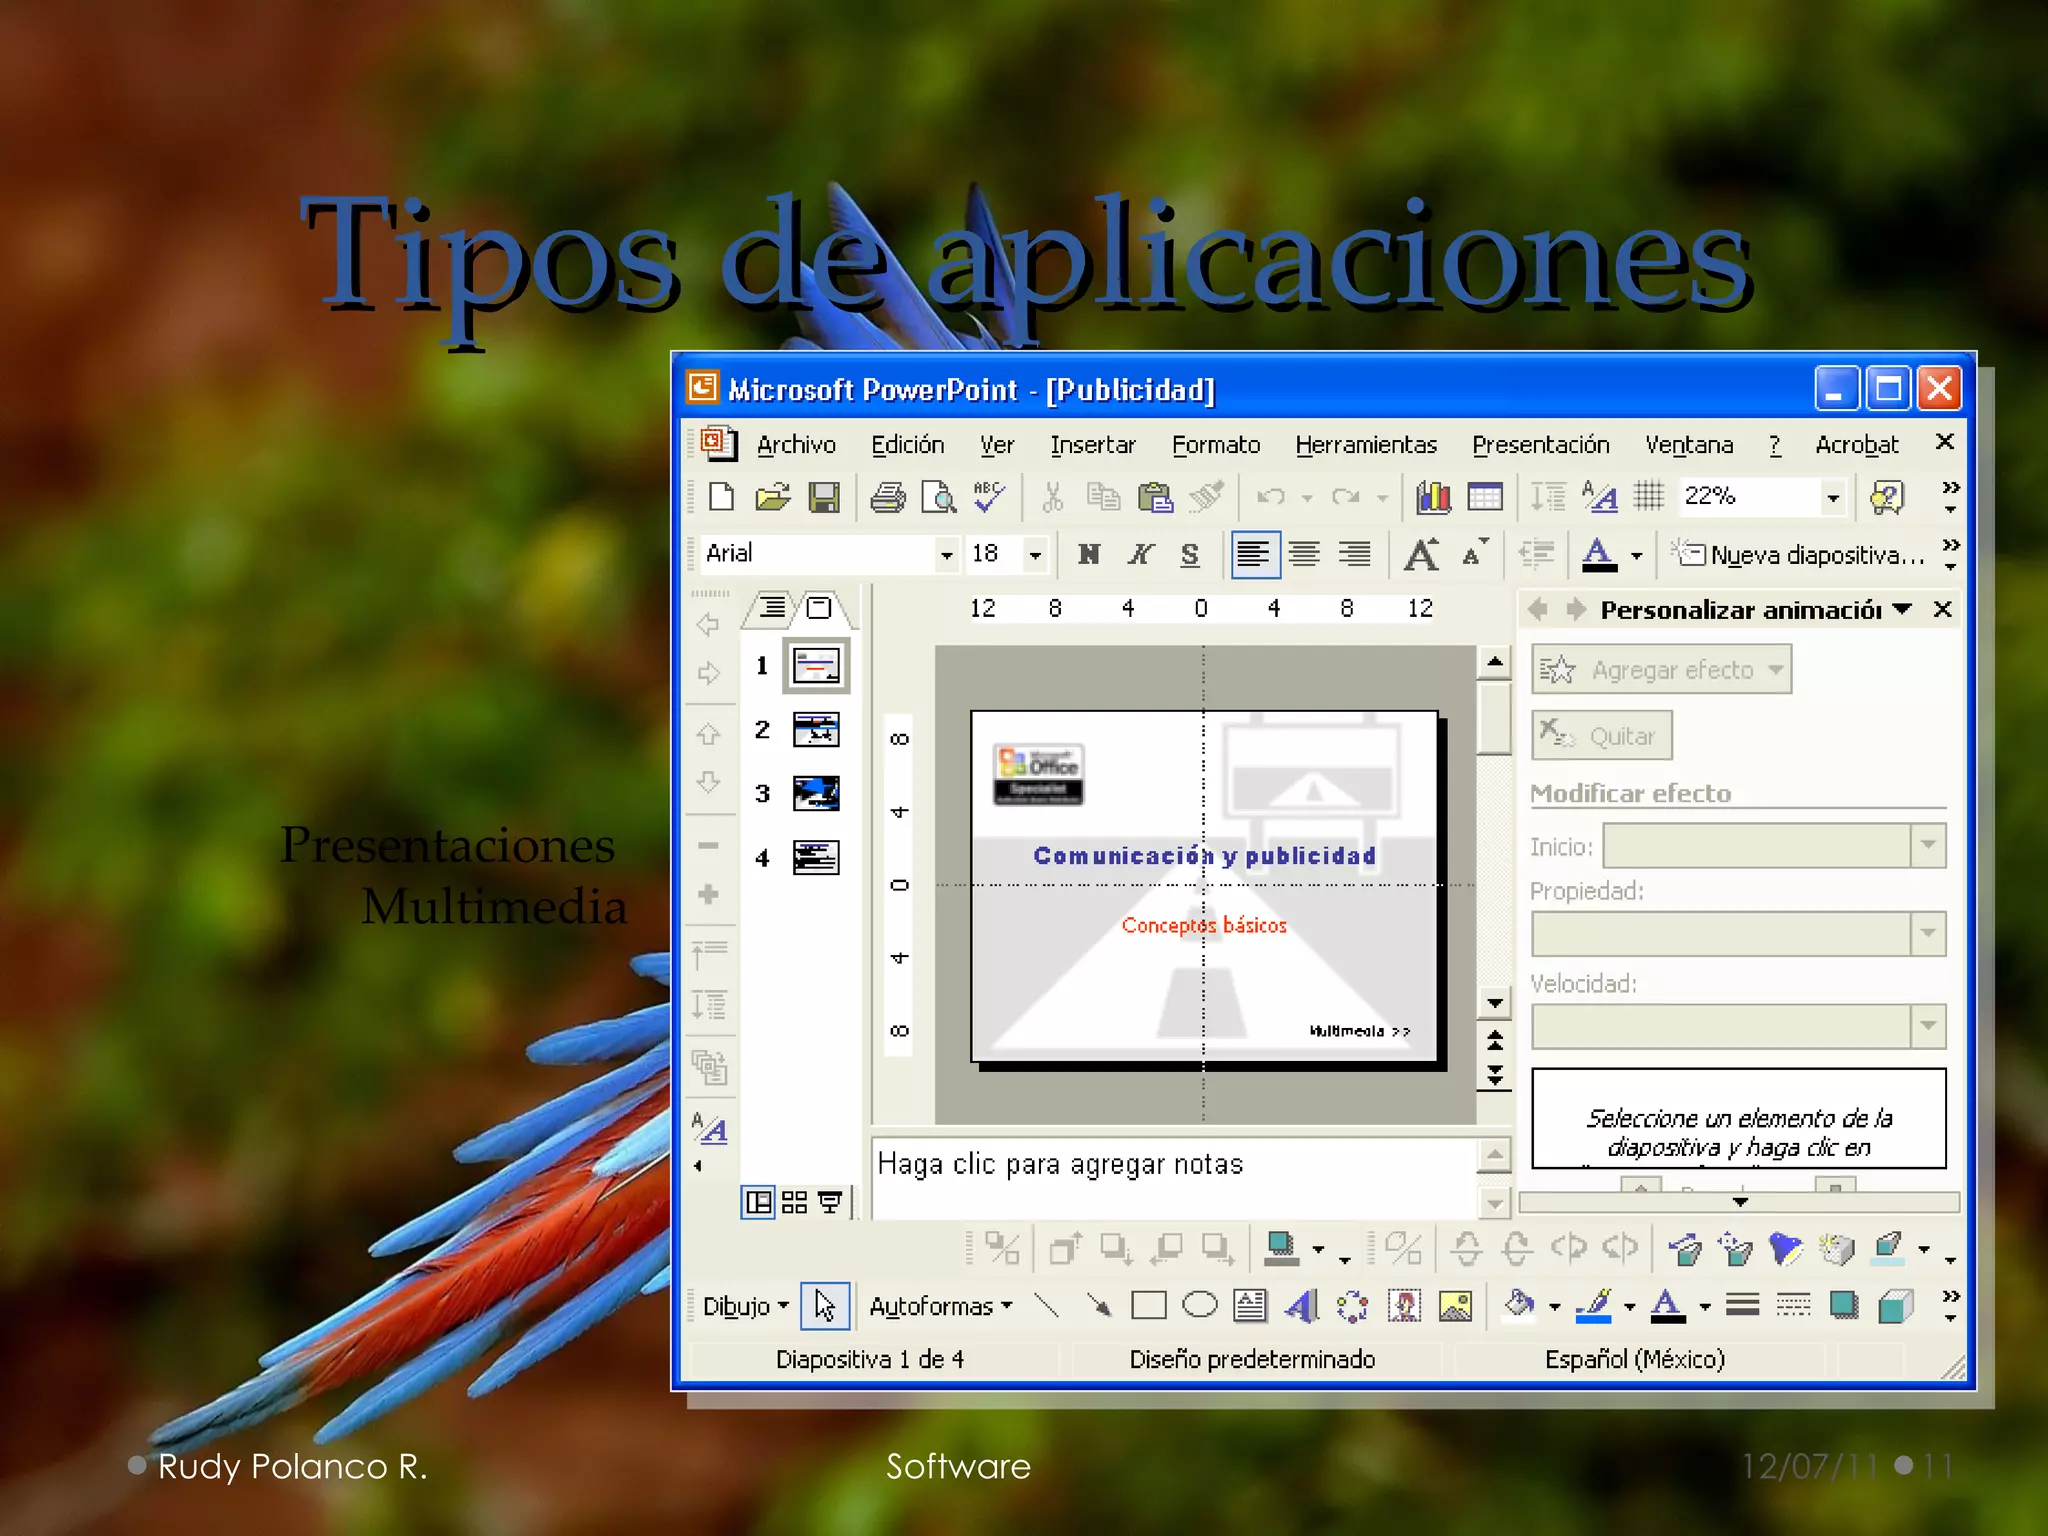Viewport: 2048px width, 1536px height.
Task: Open the Herramientas menu
Action: click(1366, 445)
